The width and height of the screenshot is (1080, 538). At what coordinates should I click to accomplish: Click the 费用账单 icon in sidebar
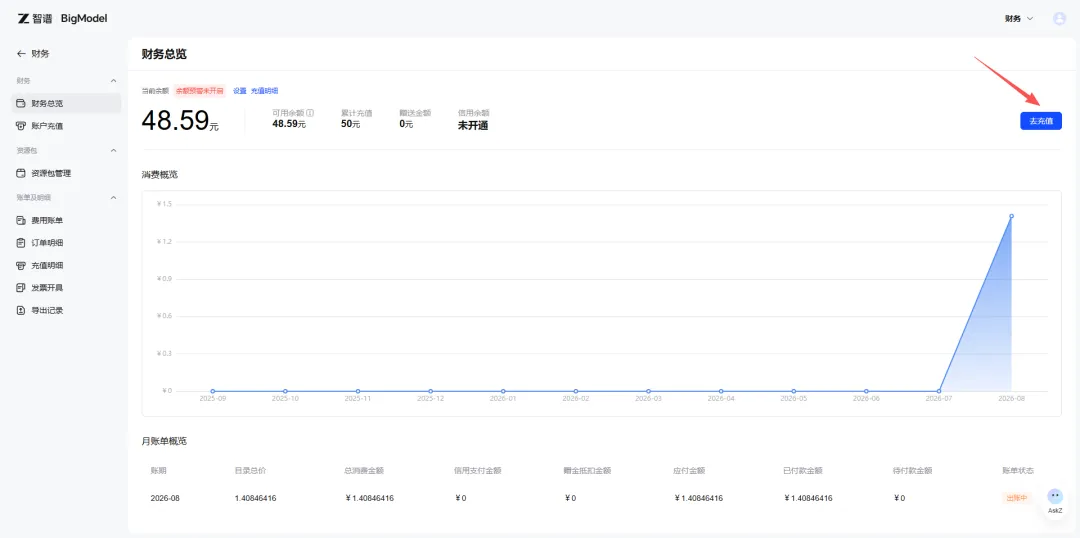click(21, 220)
